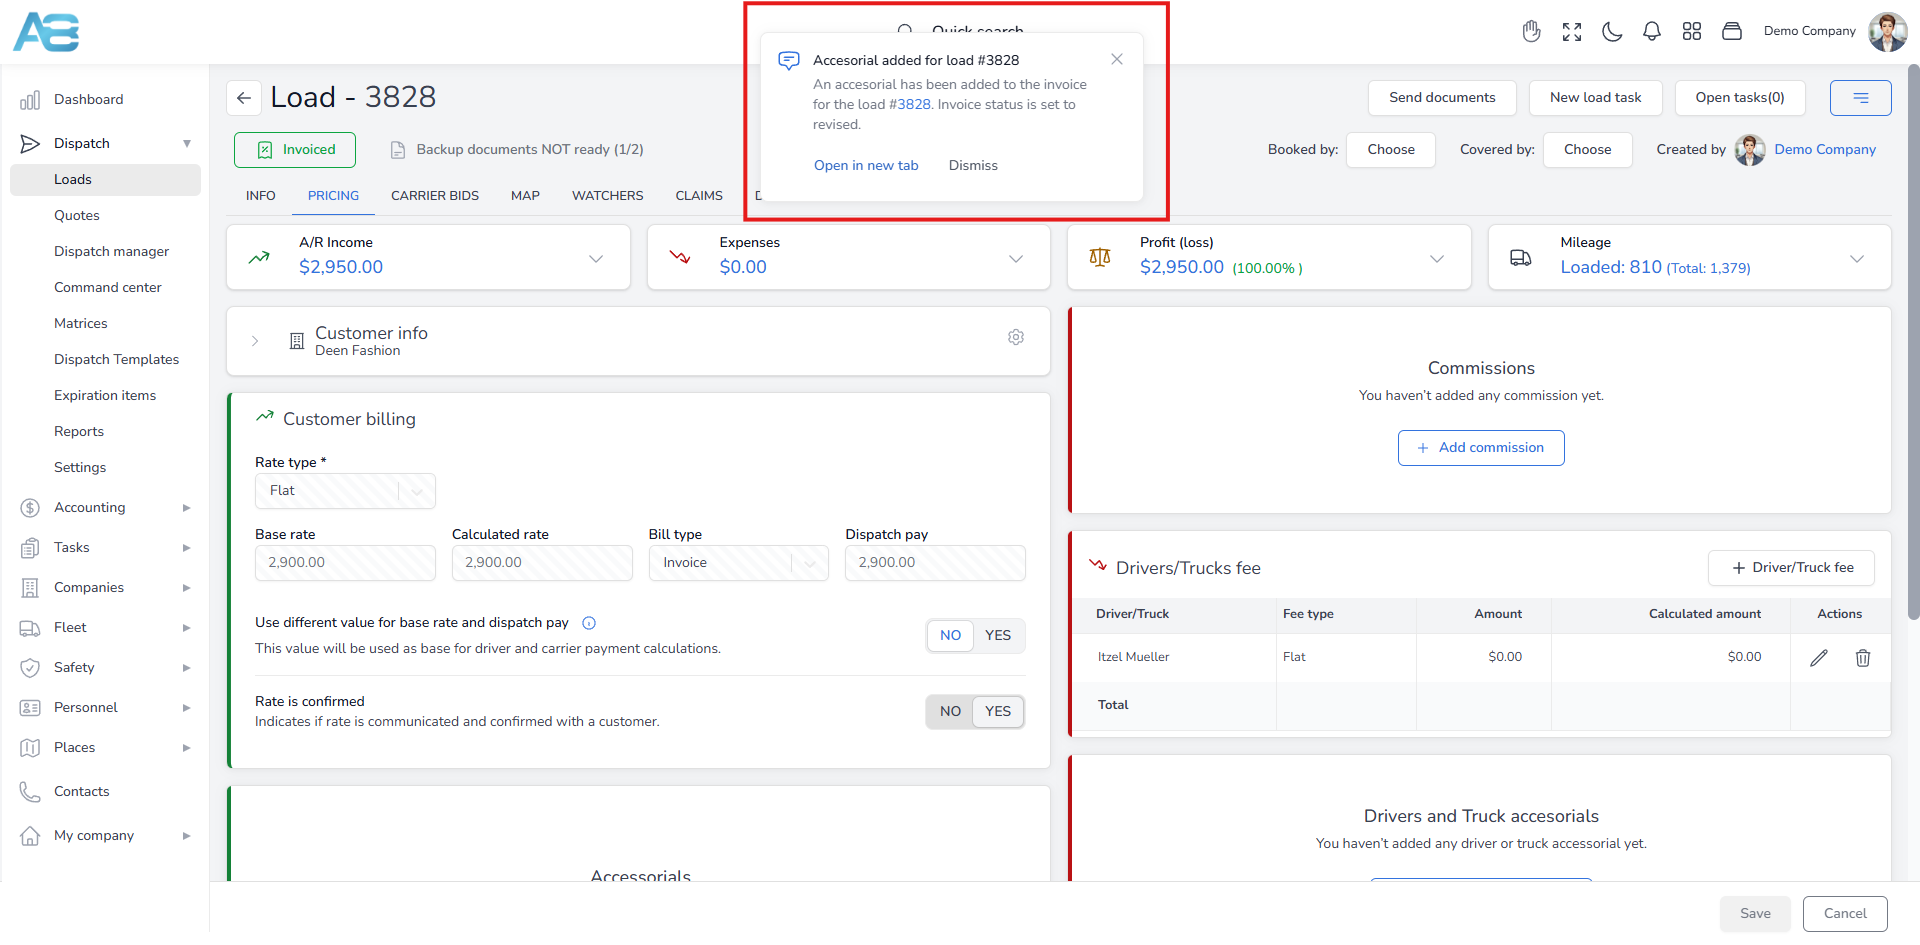The height and width of the screenshot is (945, 1920).
Task: Click Open in new tab link
Action: tap(865, 166)
